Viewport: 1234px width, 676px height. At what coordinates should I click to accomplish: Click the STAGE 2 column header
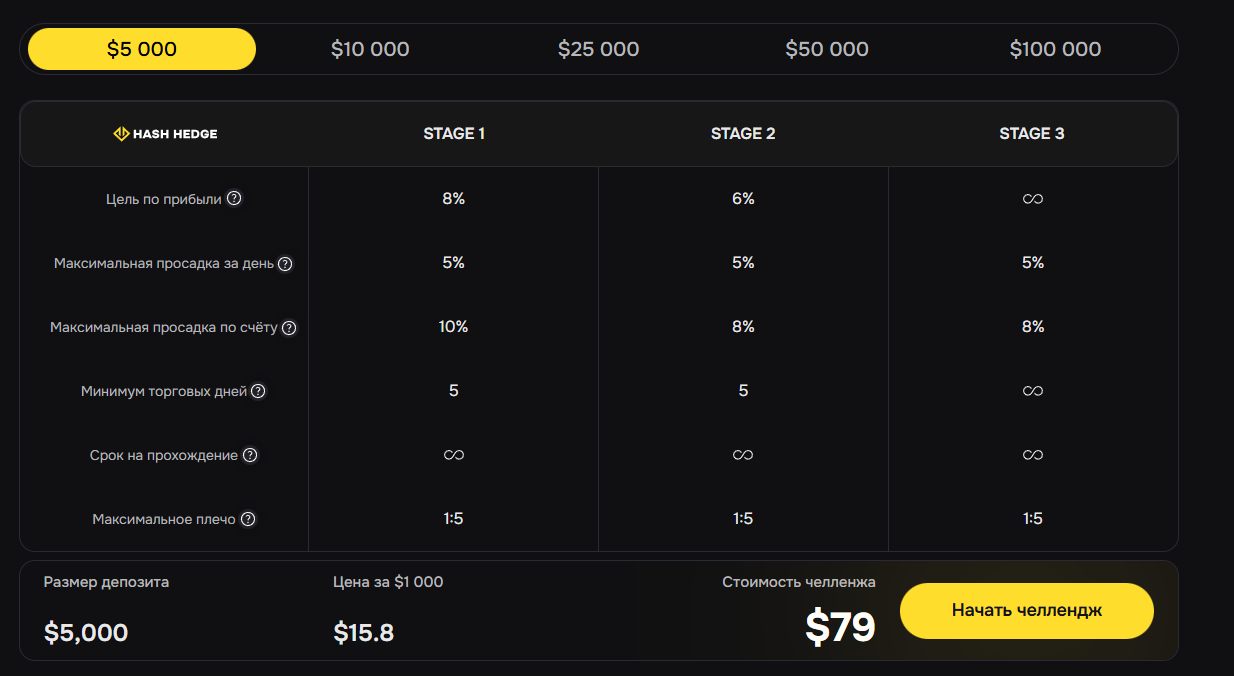[743, 133]
